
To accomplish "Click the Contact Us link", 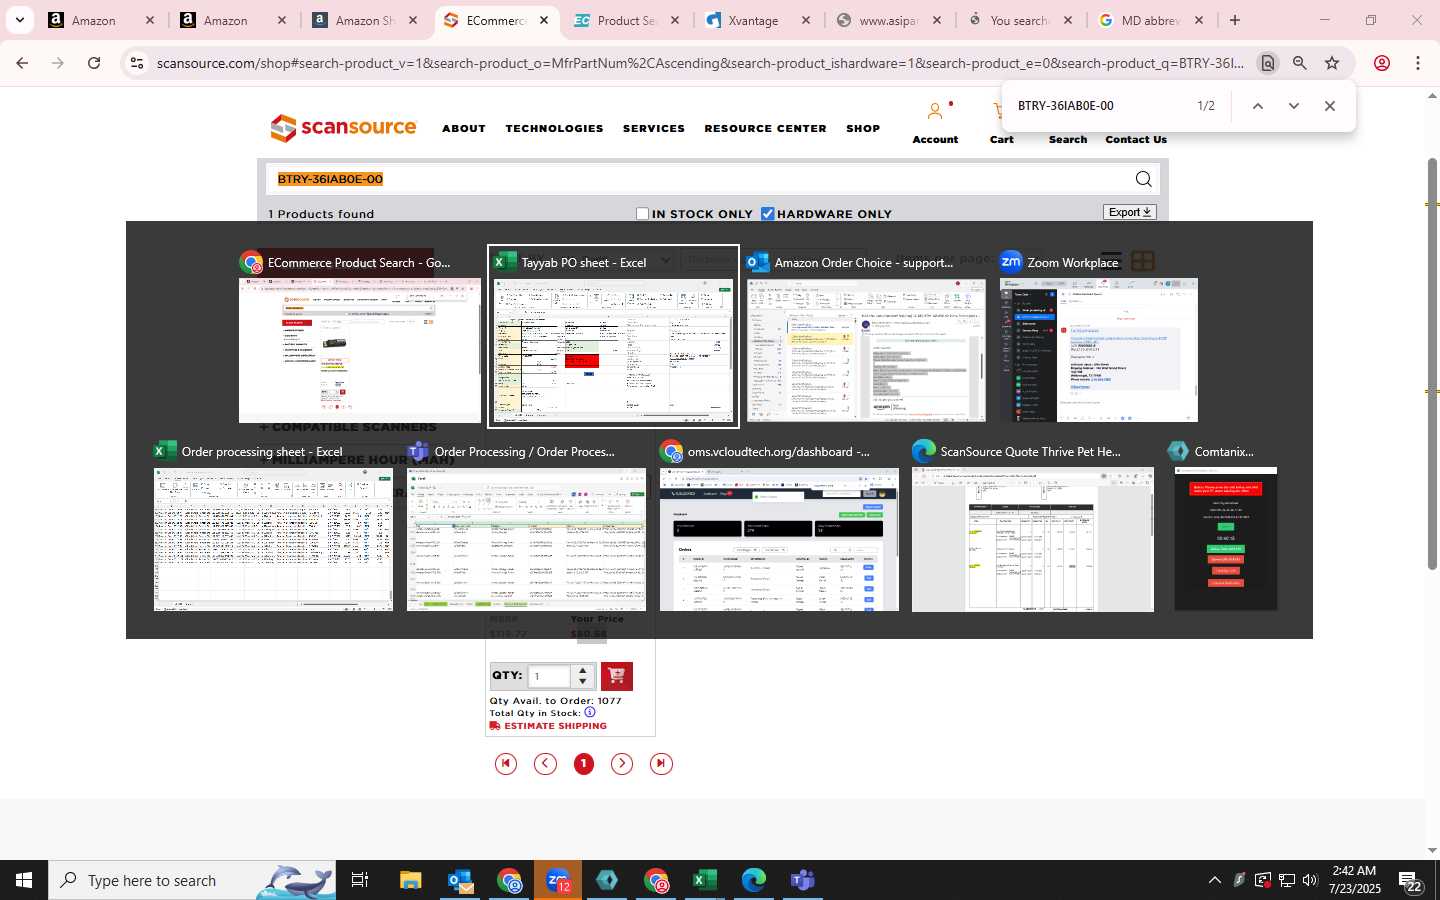I will pyautogui.click(x=1136, y=139).
